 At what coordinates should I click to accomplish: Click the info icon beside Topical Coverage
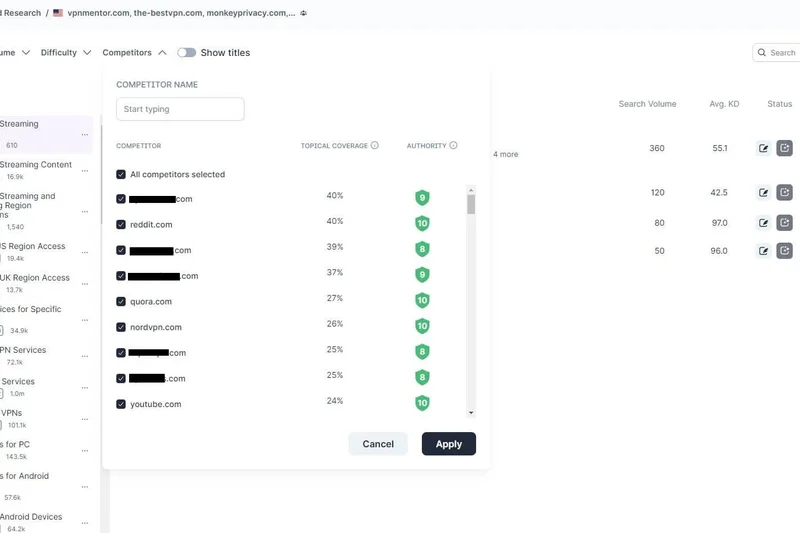pos(375,146)
